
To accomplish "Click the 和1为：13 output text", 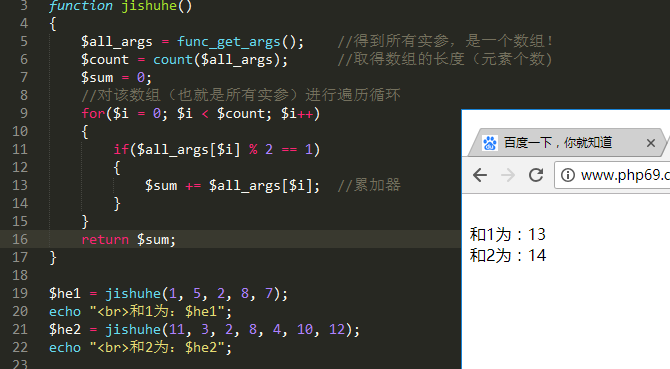I will [x=508, y=234].
